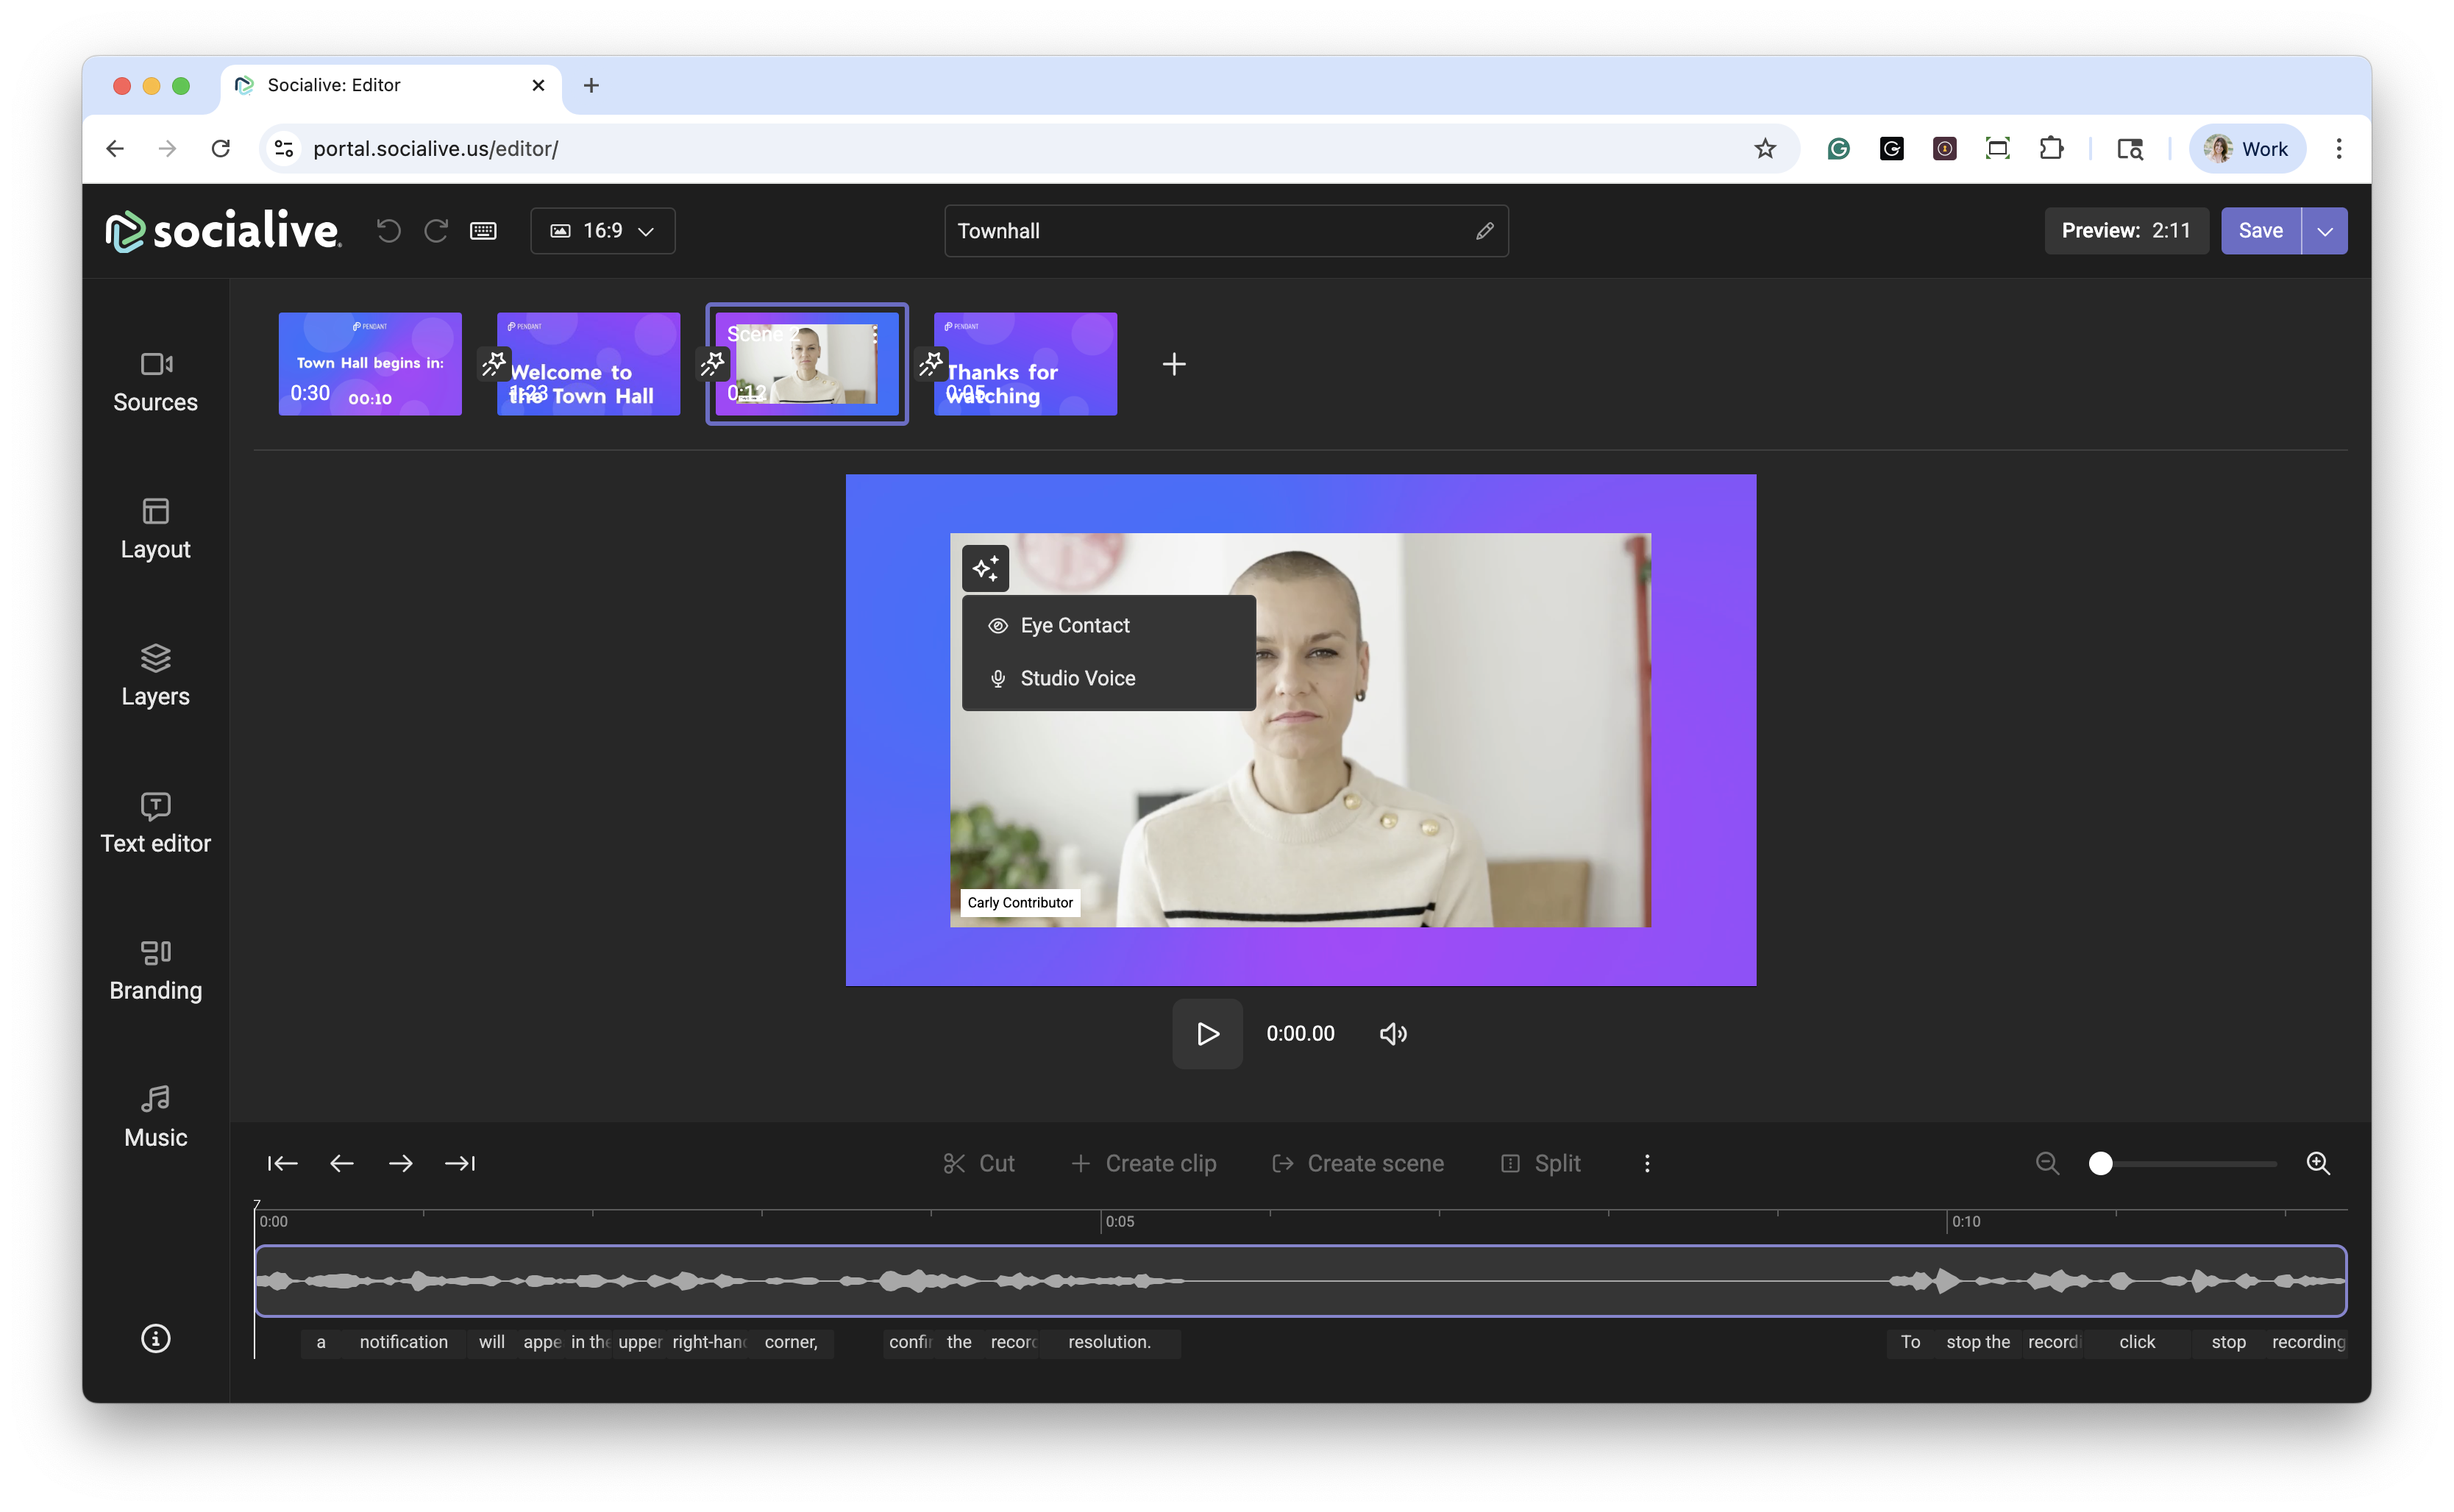Open keyboard shortcuts icon
The width and height of the screenshot is (2454, 1512).
point(483,231)
